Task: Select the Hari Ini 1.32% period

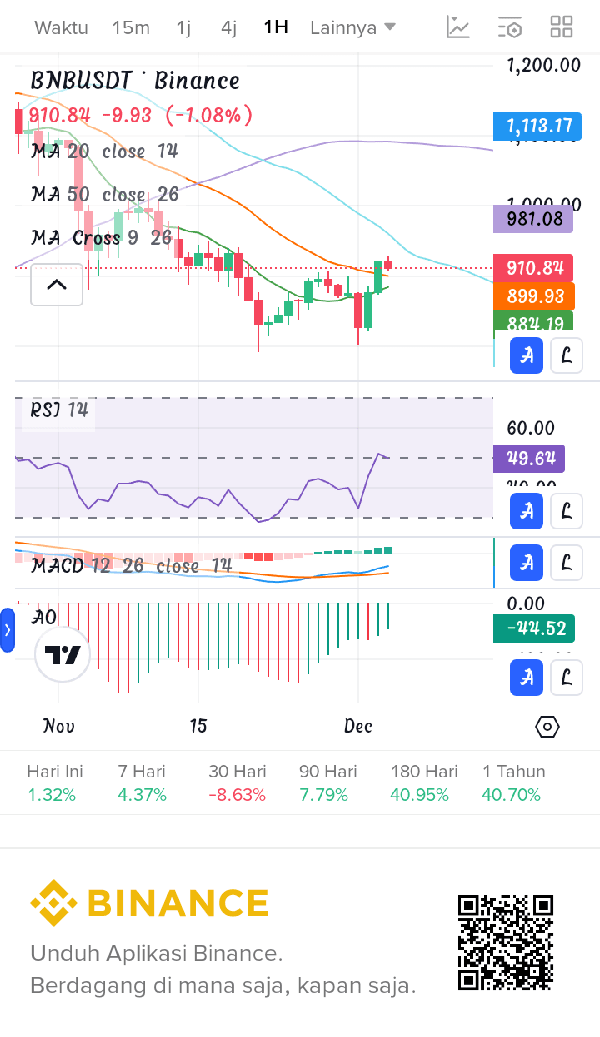Action: (55, 783)
